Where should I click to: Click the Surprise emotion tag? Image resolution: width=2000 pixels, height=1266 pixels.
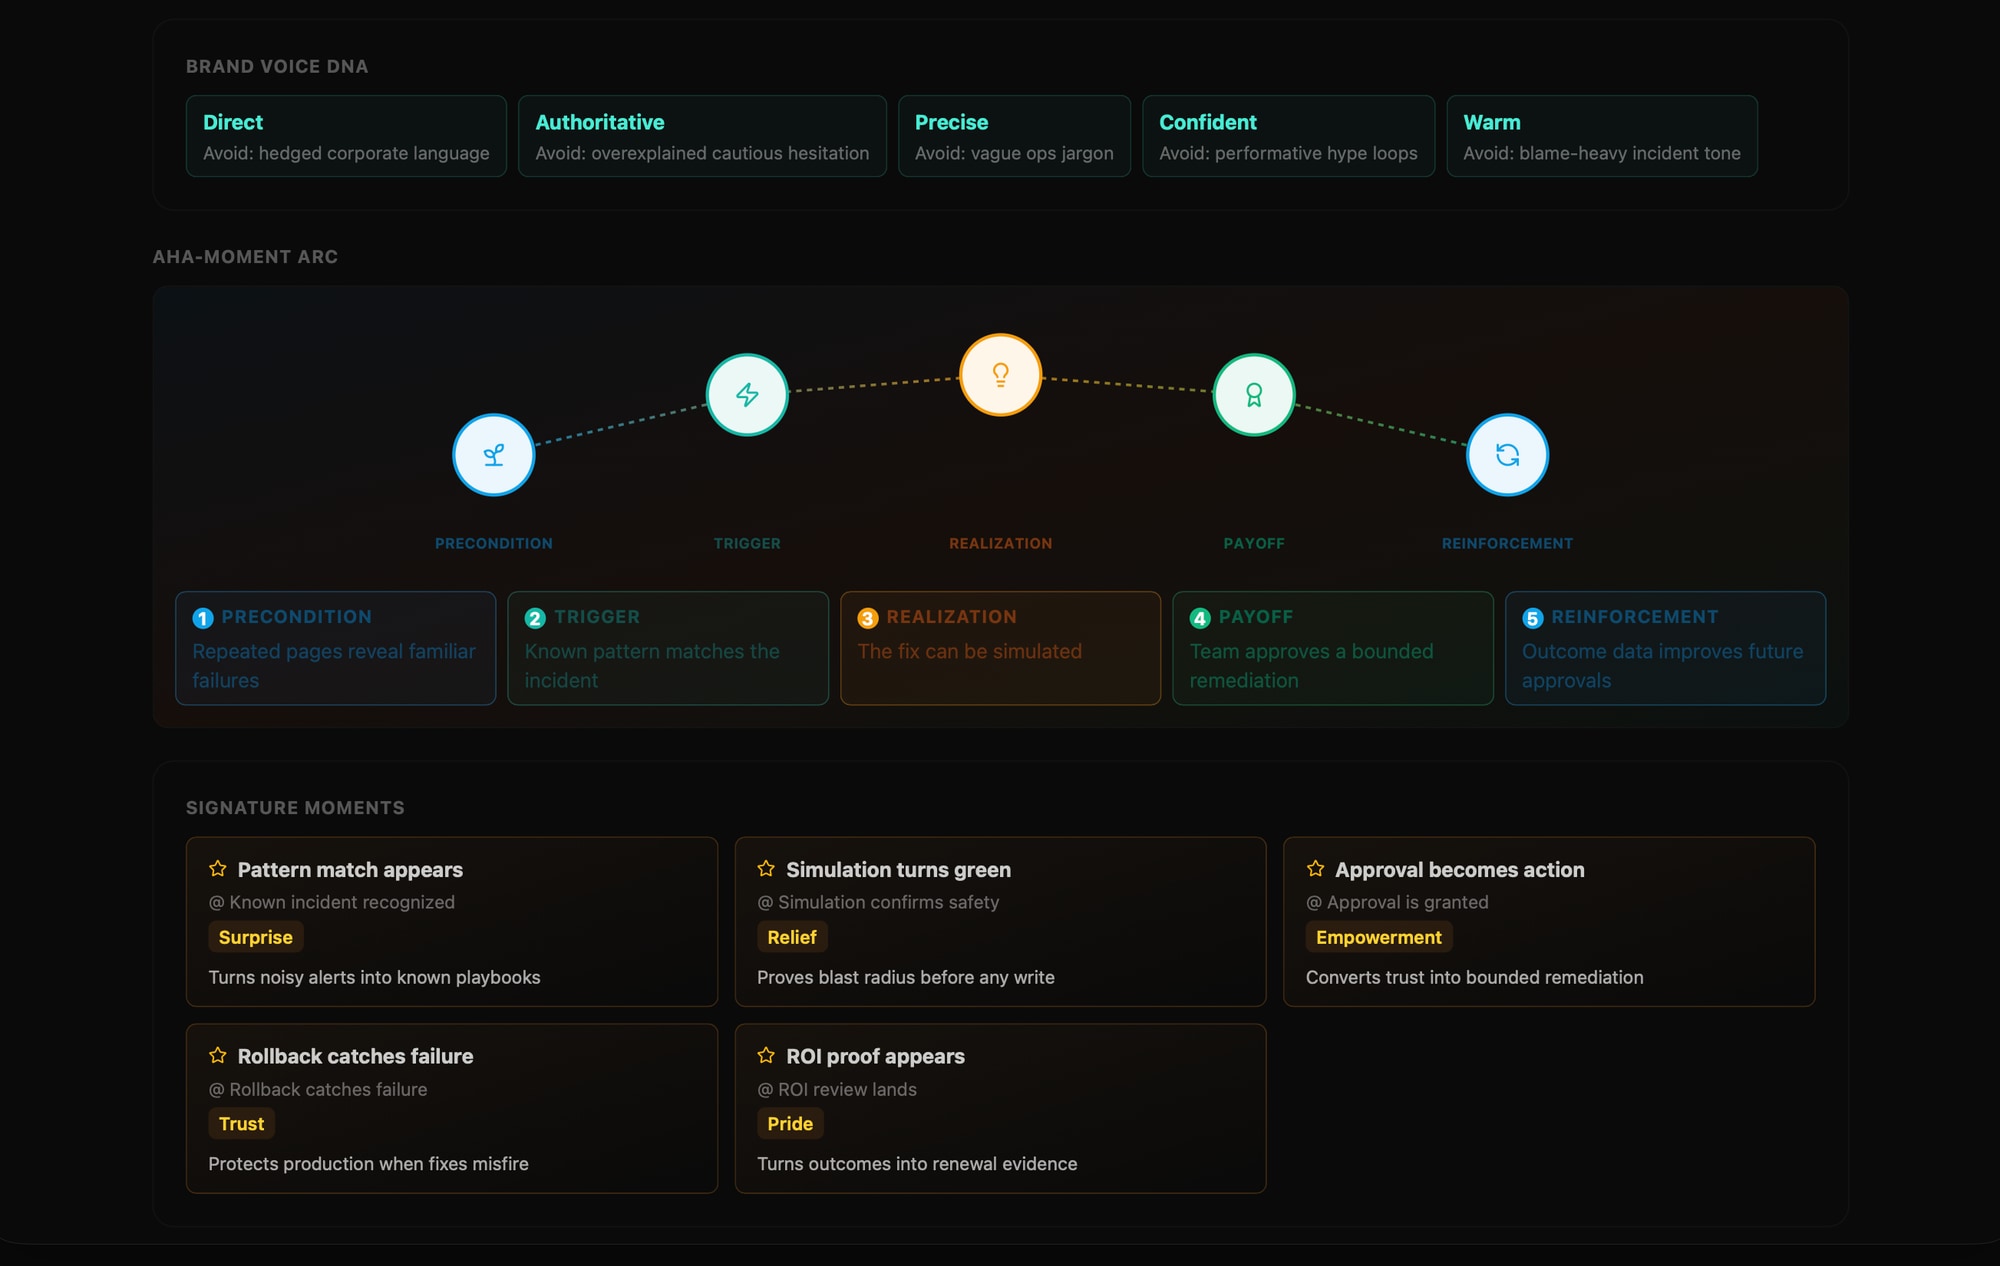256,937
